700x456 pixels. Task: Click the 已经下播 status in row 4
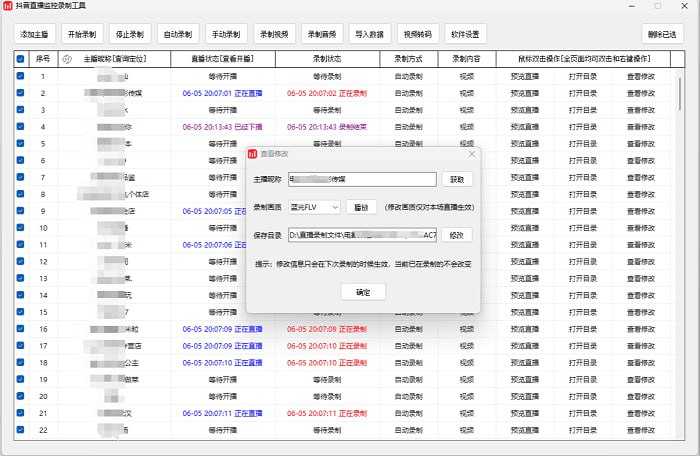248,127
